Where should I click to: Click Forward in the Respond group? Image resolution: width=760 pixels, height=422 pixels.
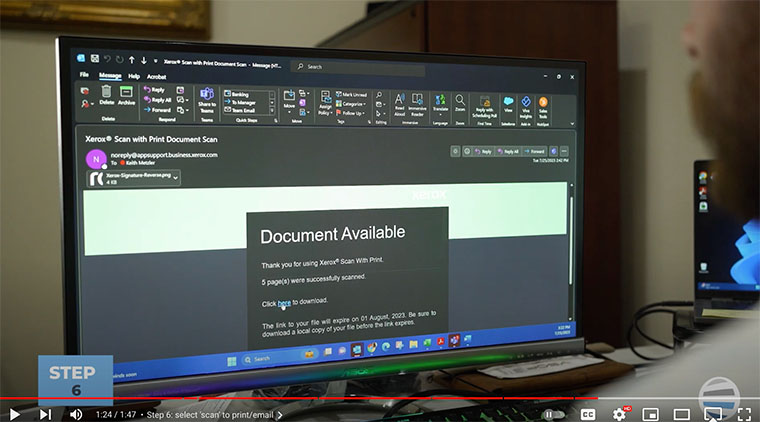point(157,110)
